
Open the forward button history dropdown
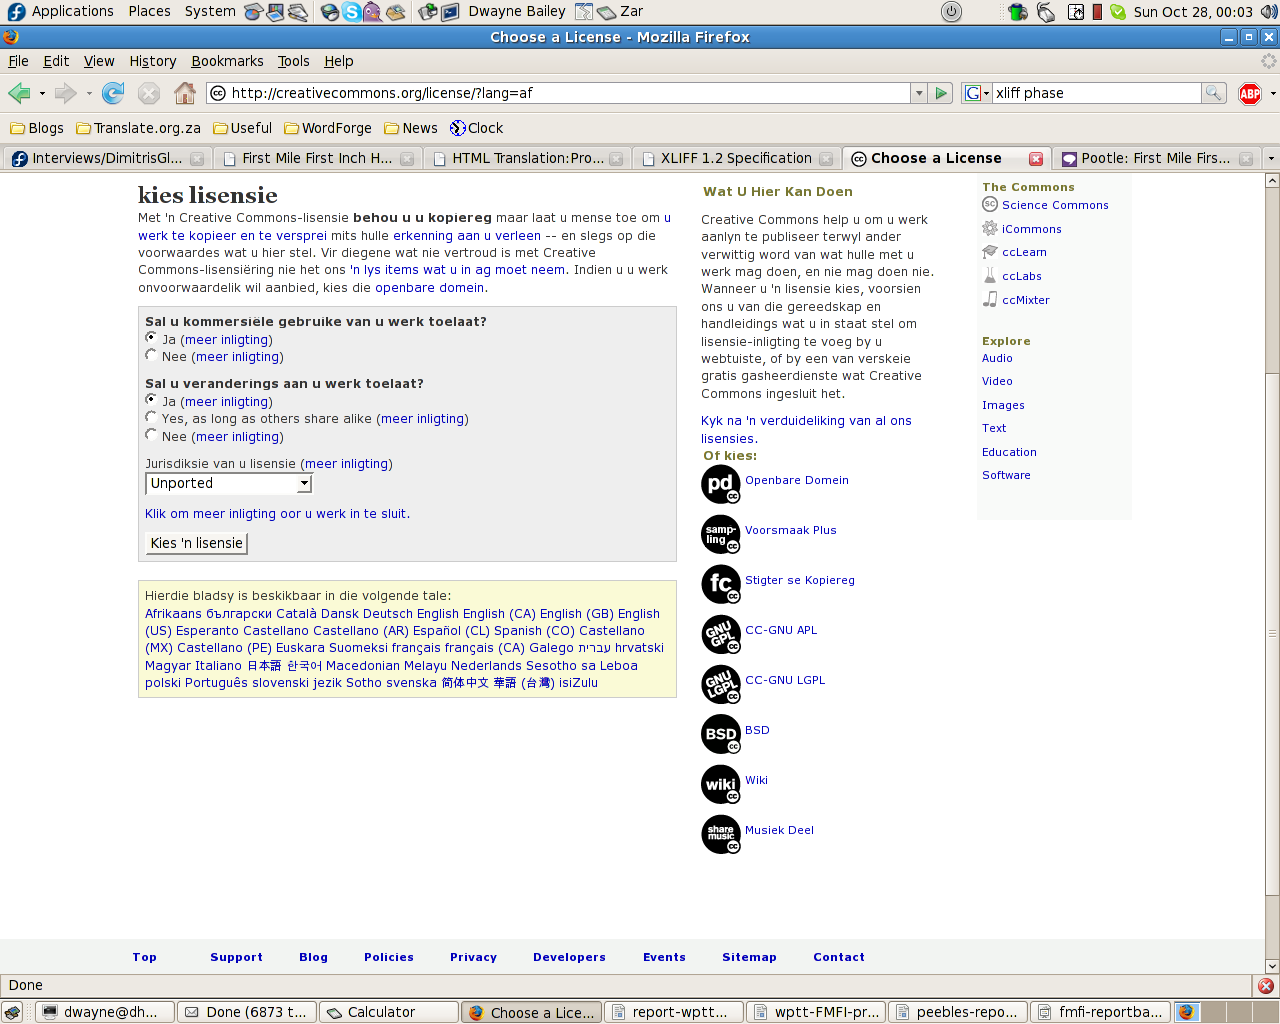[89, 93]
